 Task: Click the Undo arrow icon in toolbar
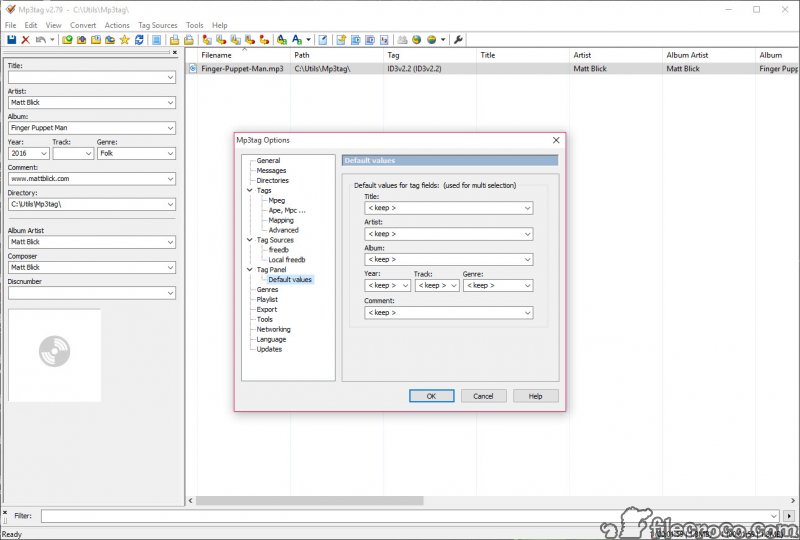41,40
